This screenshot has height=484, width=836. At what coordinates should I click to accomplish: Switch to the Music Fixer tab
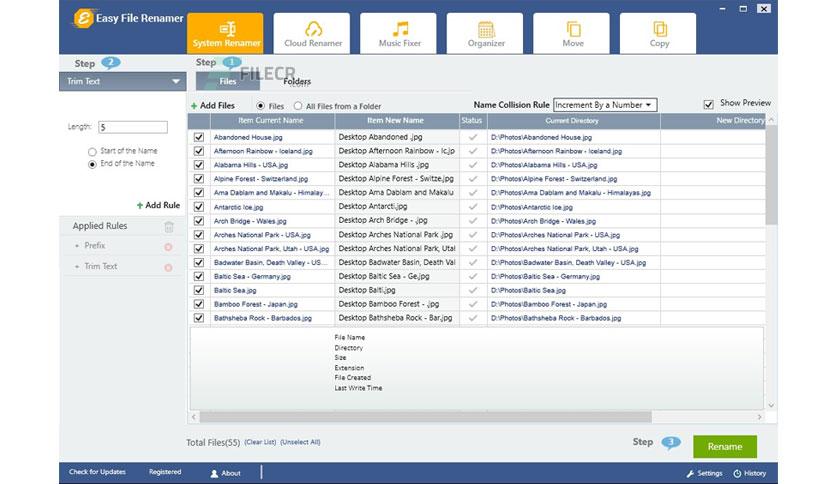point(399,34)
